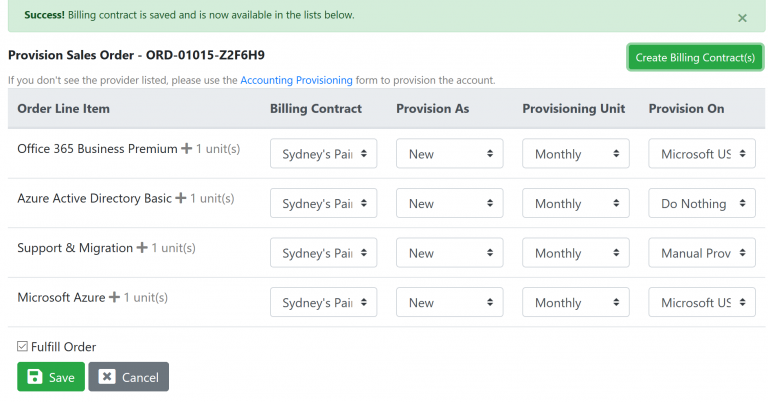Open Provision As dropdown for Azure Active Directory
The image size is (768, 402).
[x=449, y=204]
